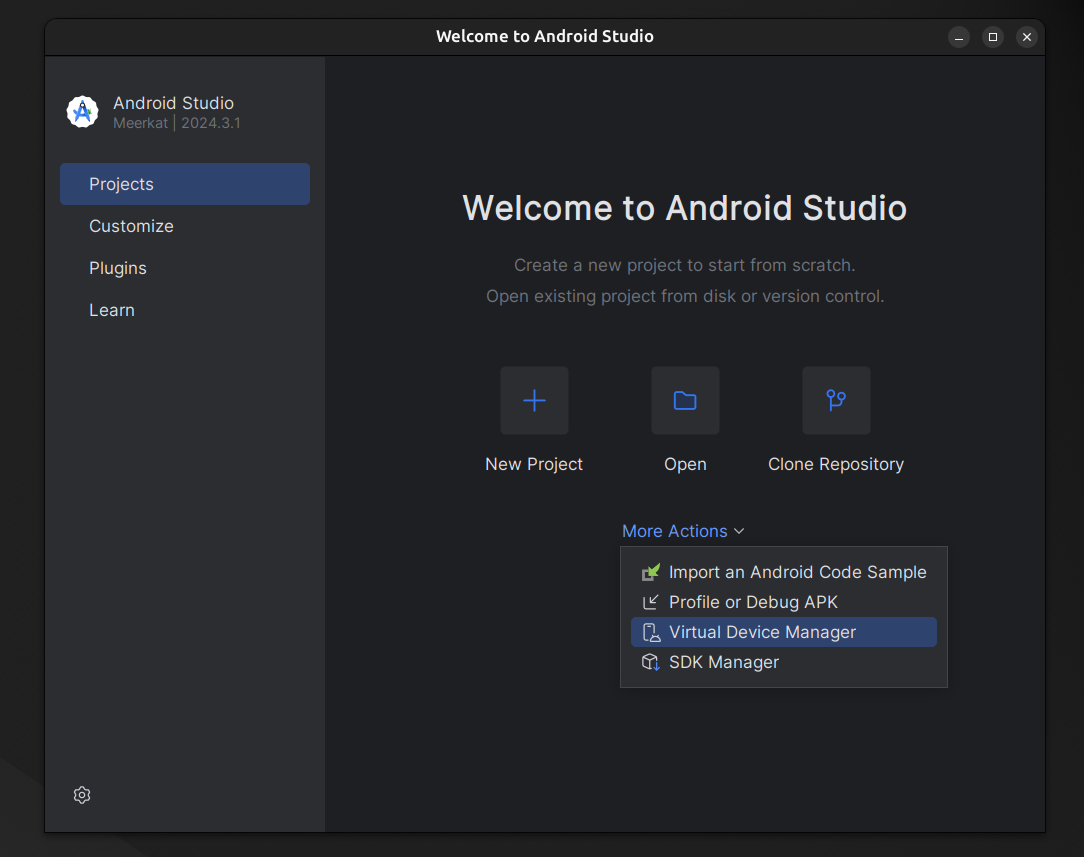The height and width of the screenshot is (857, 1084).
Task: Collapse the More Actions dropdown
Action: coord(683,531)
